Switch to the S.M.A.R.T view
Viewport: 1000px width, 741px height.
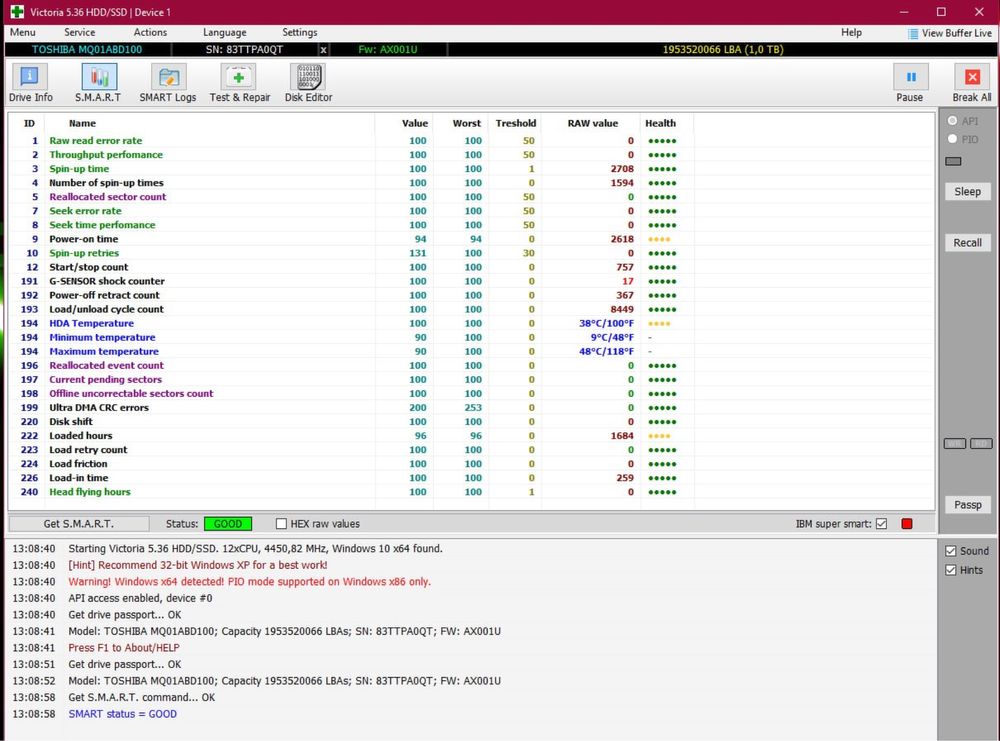click(98, 84)
